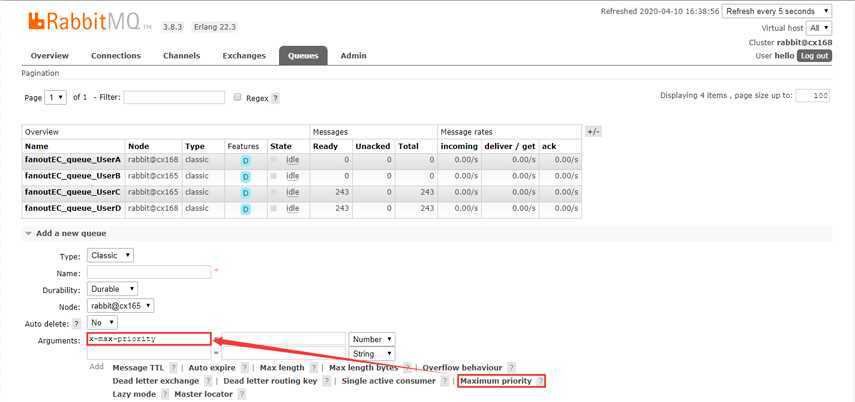The height and width of the screenshot is (402, 855).
Task: Open the queue Type dropdown
Action: click(110, 255)
